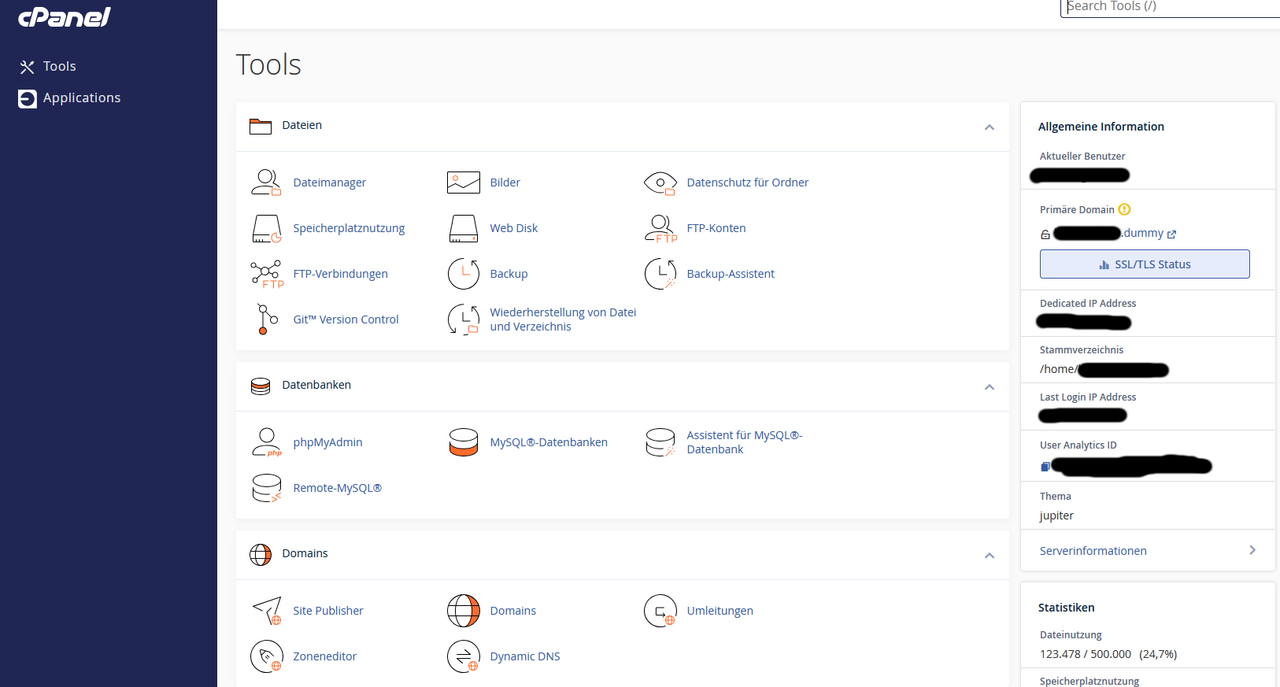Open the Datenschutz für Ordner link

[747, 182]
